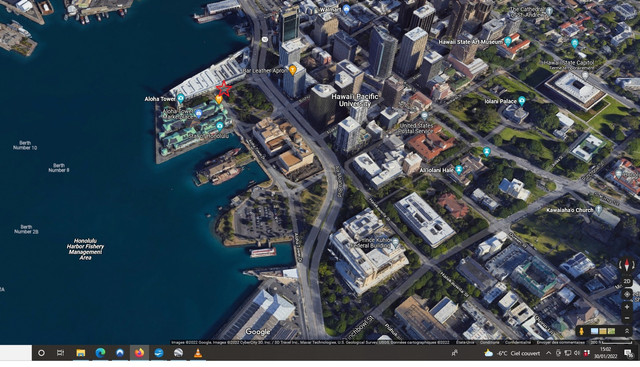Click the Berth Number 8 label
This screenshot has width=640, height=367.
59,168
